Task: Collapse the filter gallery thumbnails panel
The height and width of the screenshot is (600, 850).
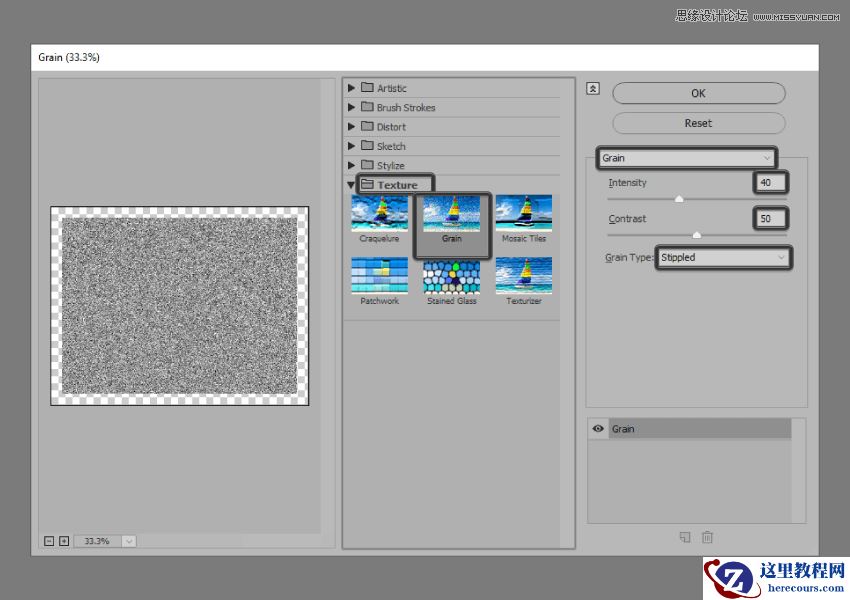Action: 593,88
